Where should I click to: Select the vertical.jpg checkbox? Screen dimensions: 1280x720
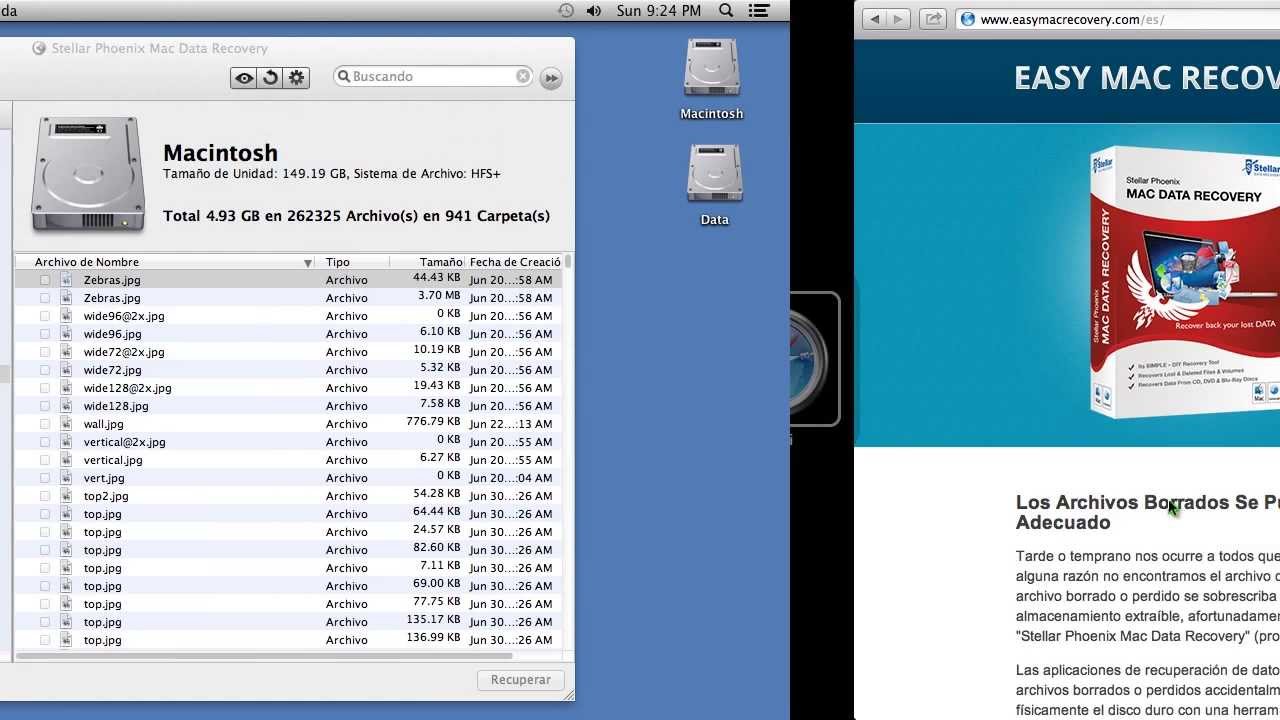[45, 460]
